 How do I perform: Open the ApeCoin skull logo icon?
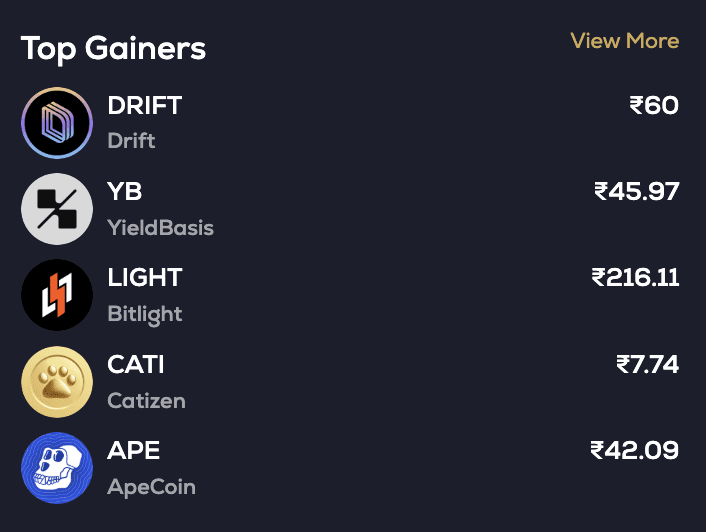point(57,468)
